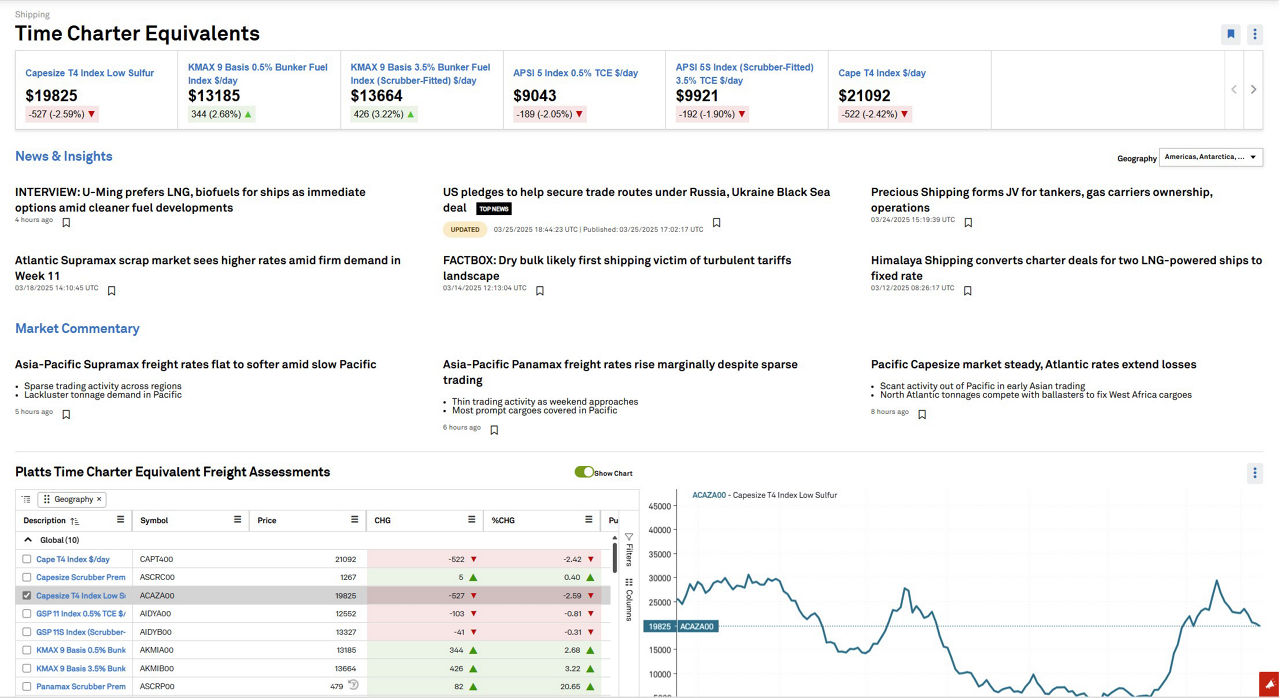Open the freight assessments kebab menu

click(1255, 473)
